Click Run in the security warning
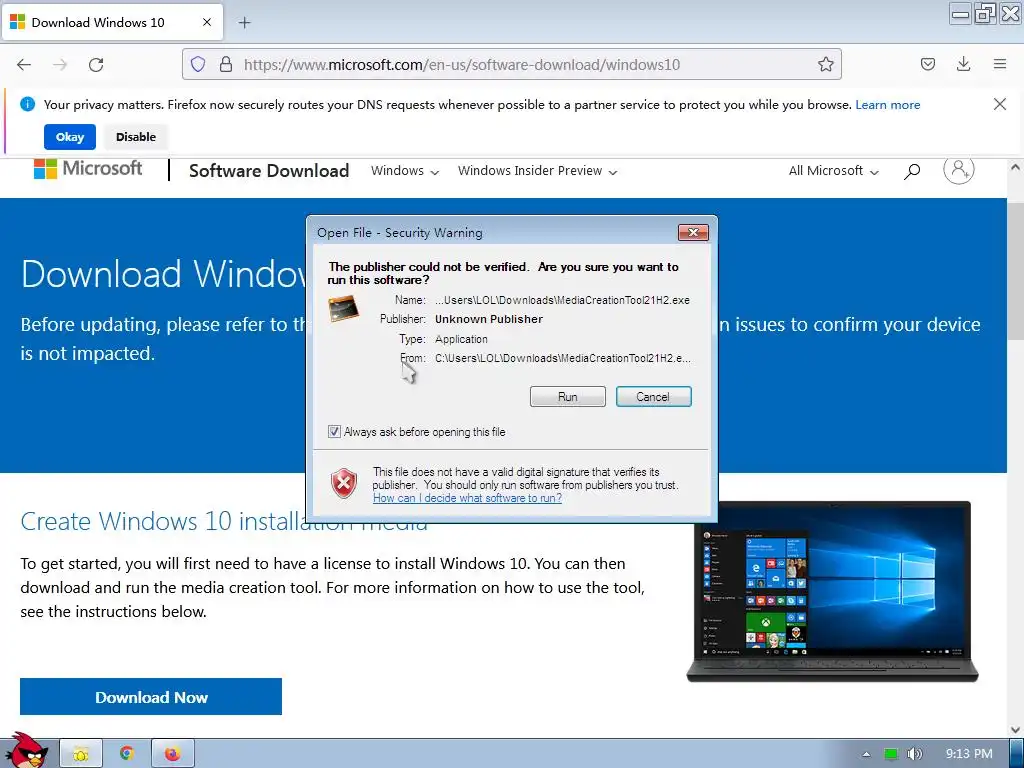 pyautogui.click(x=568, y=396)
